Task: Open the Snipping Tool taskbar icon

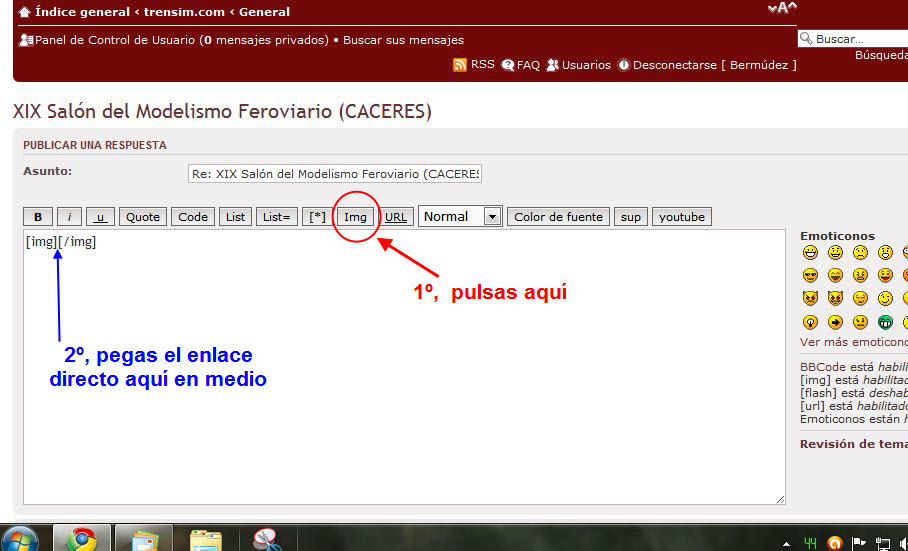Action: tap(265, 540)
